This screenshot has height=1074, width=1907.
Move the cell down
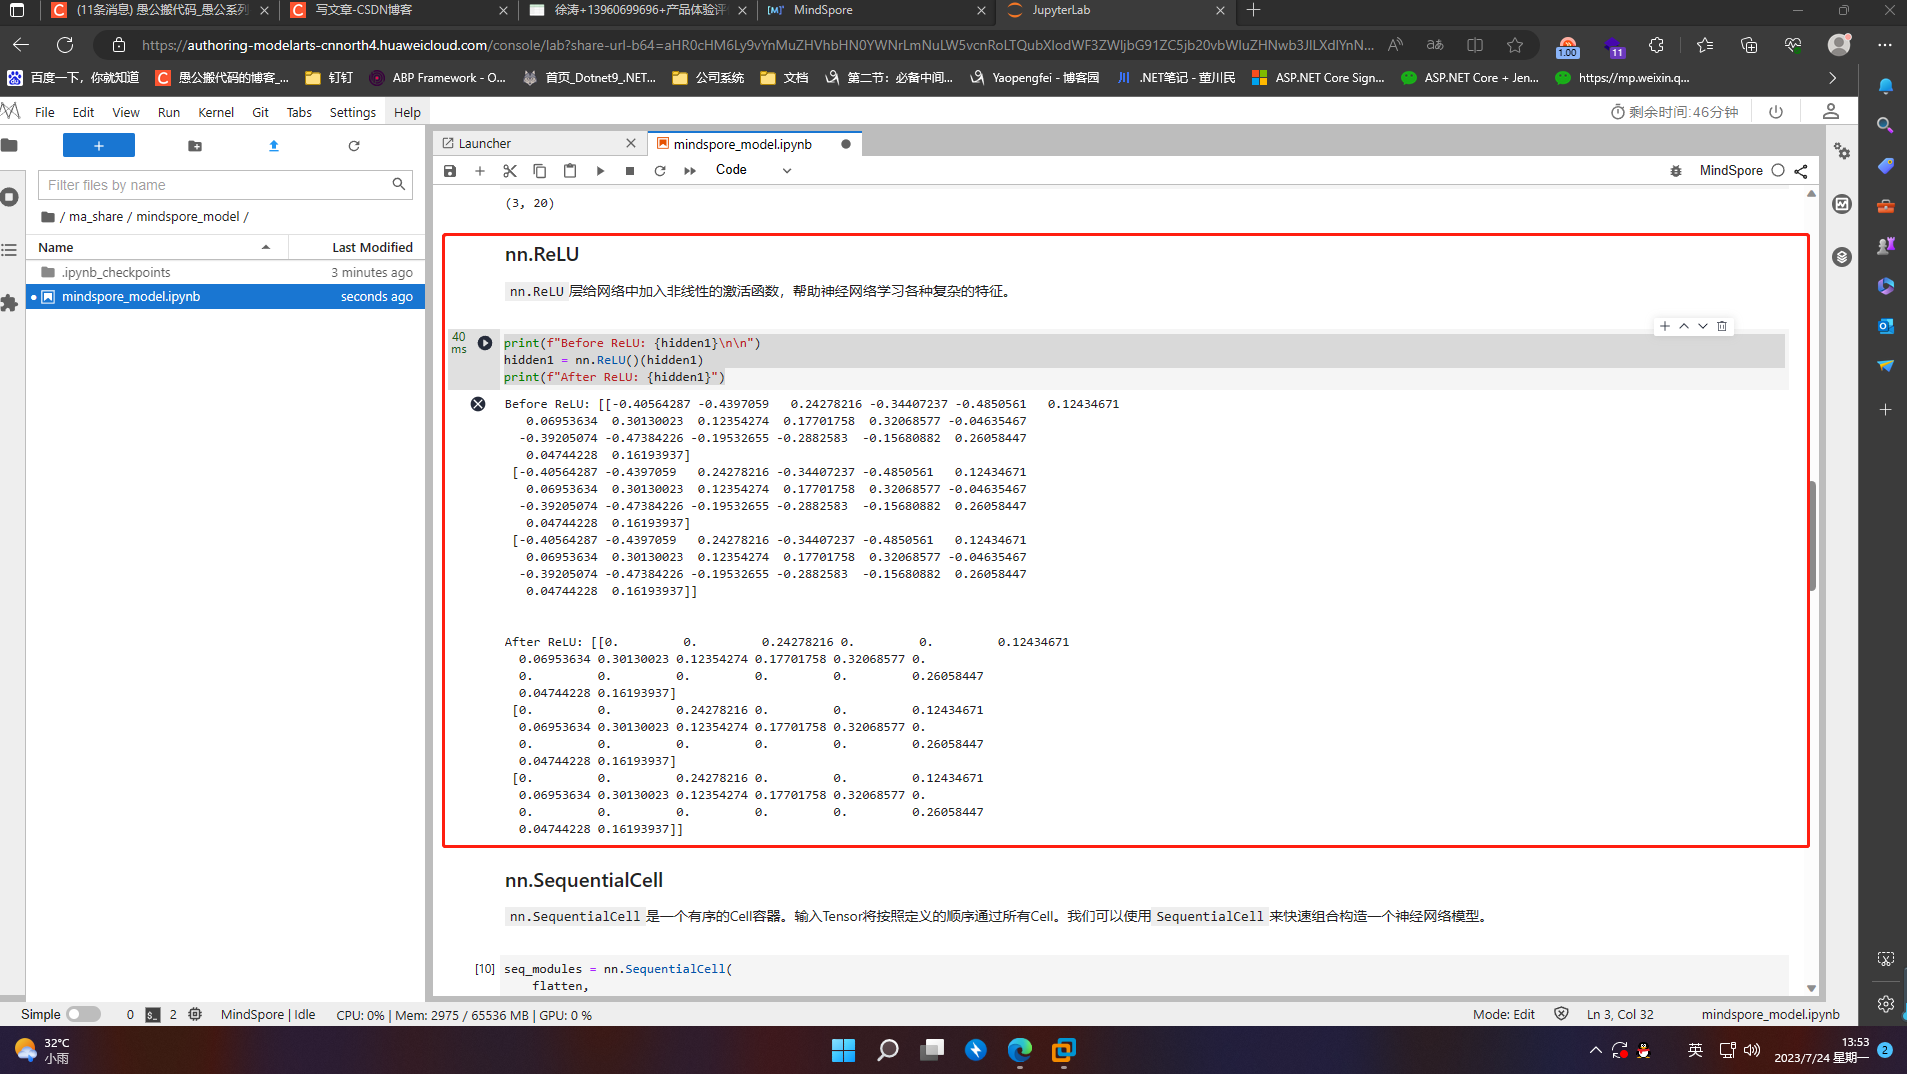pyautogui.click(x=1703, y=326)
